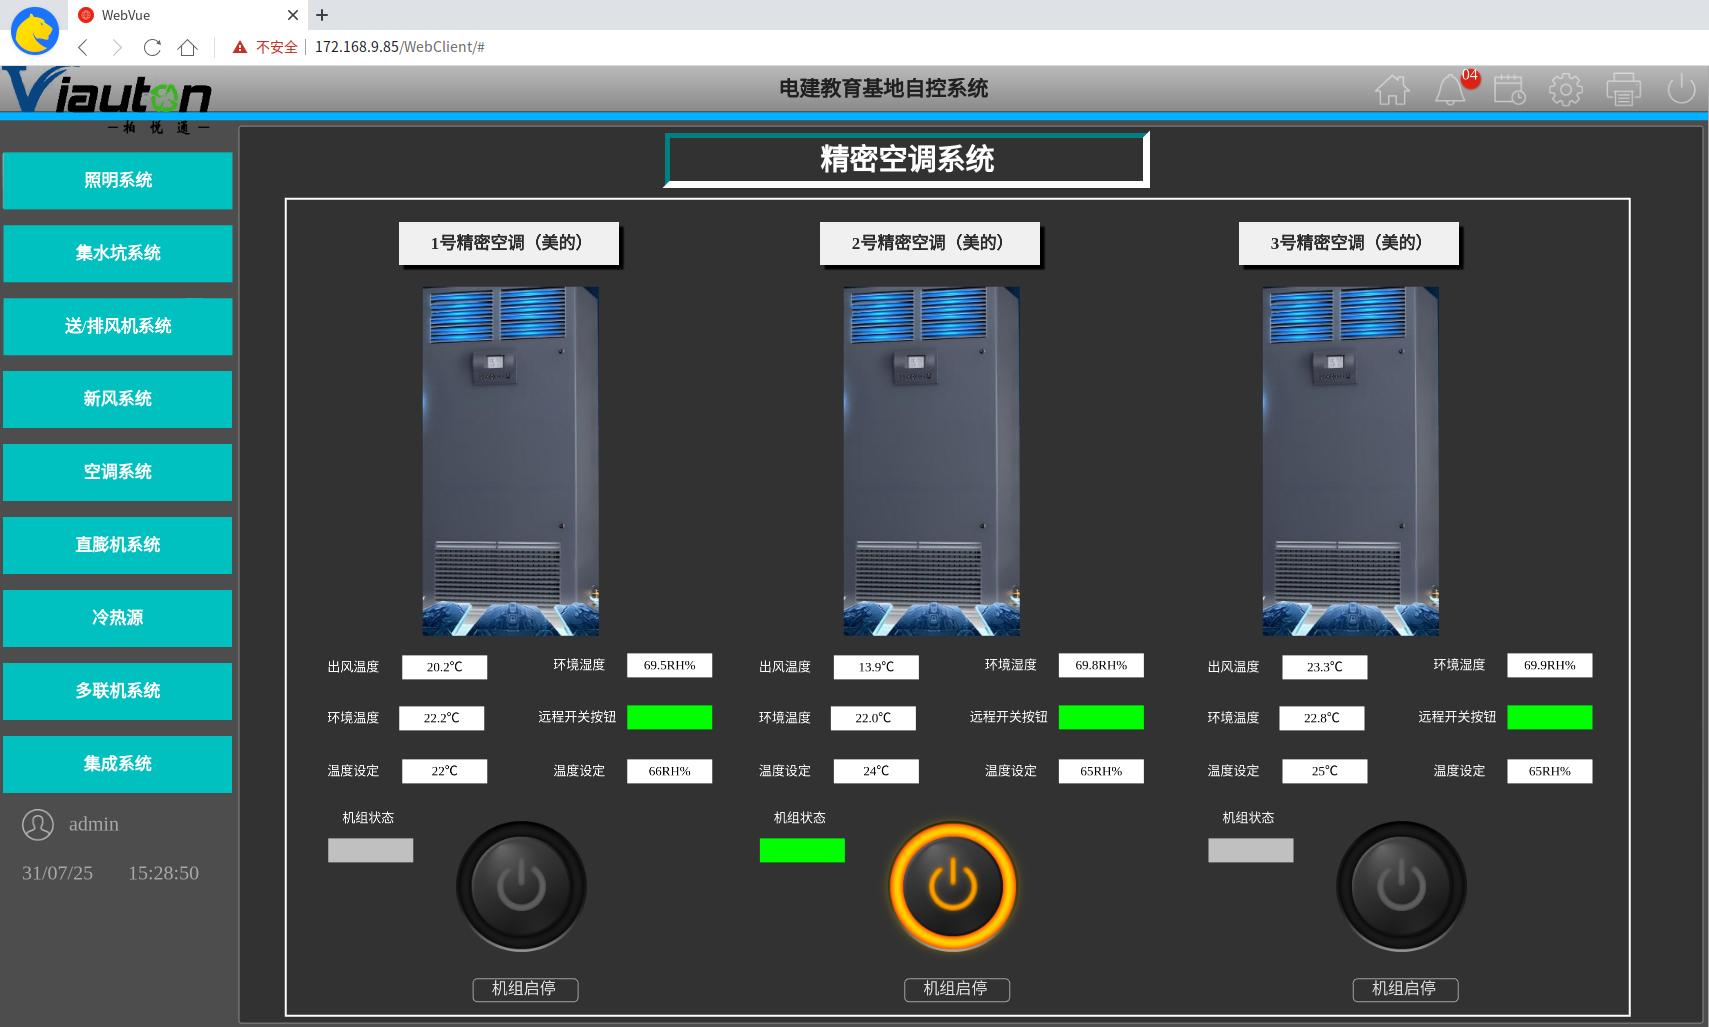Click unit 1 gray 机组状态 indicator
Image resolution: width=1709 pixels, height=1027 pixels.
pyautogui.click(x=370, y=850)
